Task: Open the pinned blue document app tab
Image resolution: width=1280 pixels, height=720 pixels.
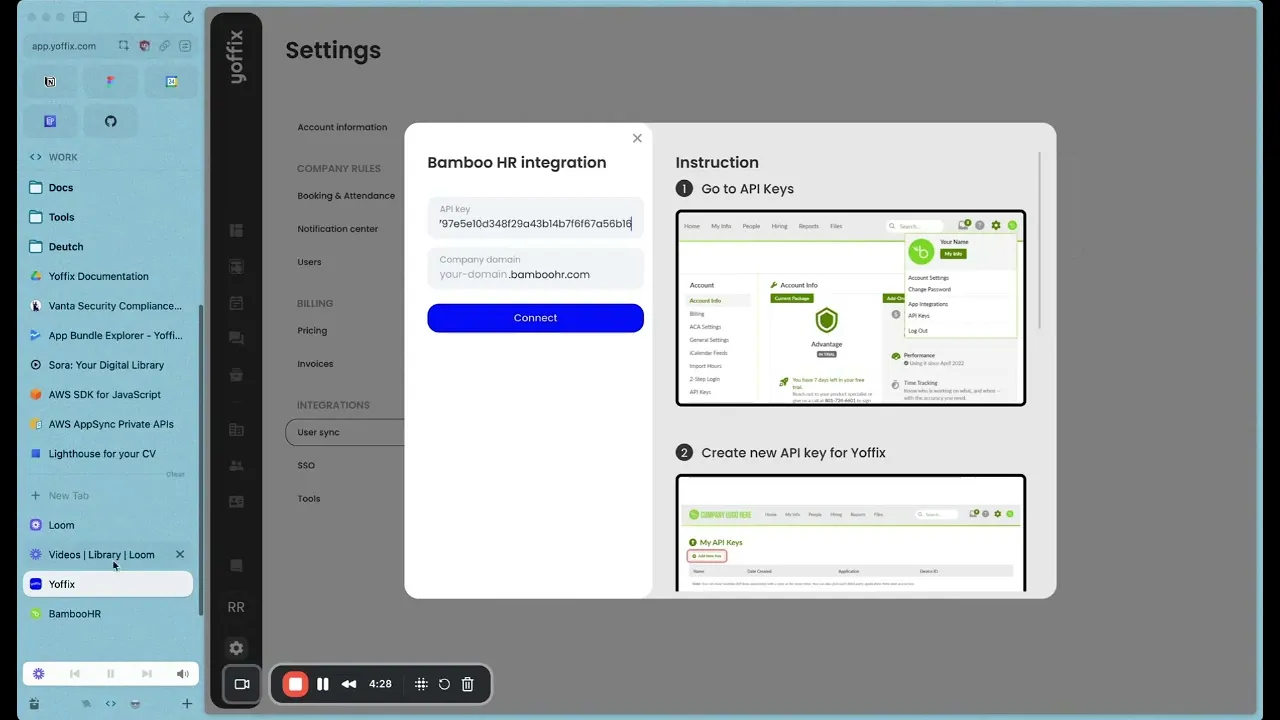Action: [50, 121]
